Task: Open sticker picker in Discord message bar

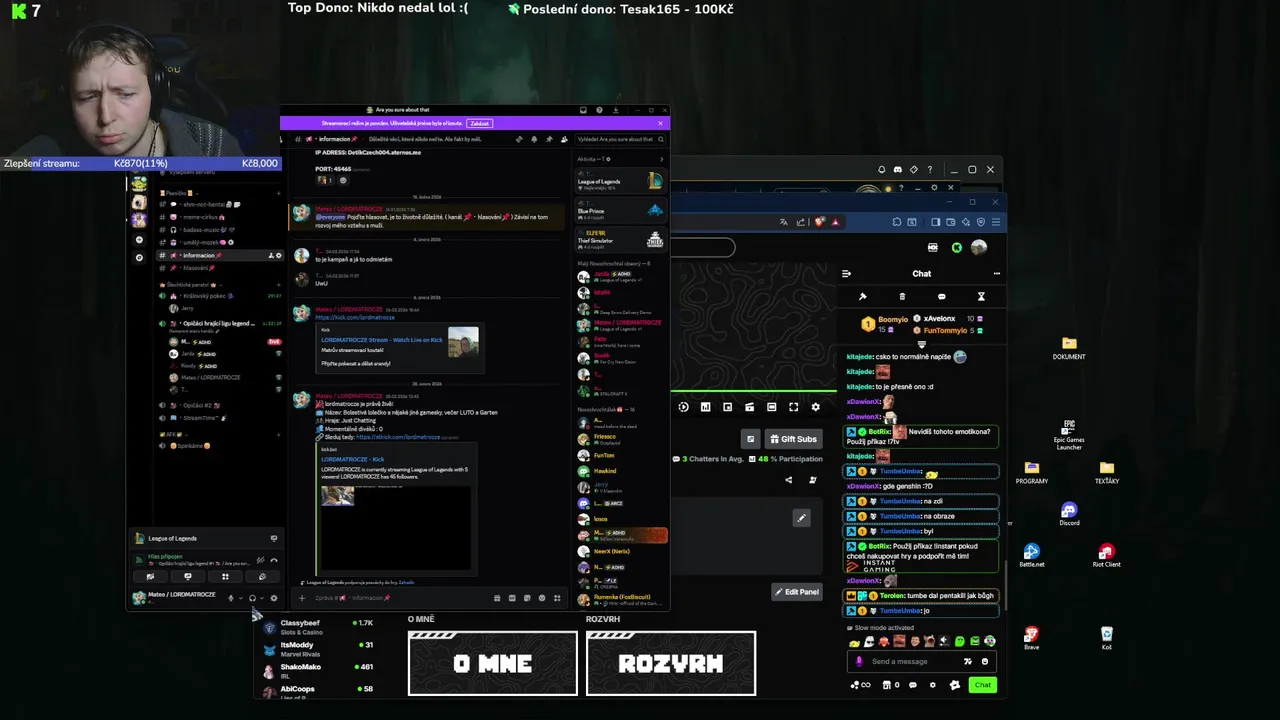Action: [527, 598]
